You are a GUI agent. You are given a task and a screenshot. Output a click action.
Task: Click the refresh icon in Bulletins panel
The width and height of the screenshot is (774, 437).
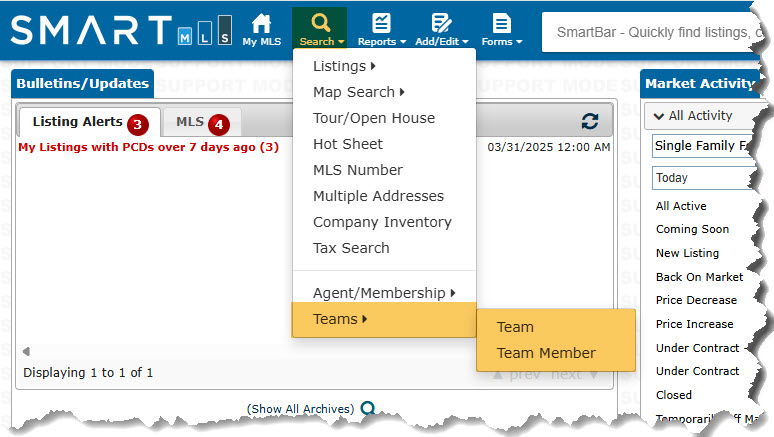tap(590, 121)
